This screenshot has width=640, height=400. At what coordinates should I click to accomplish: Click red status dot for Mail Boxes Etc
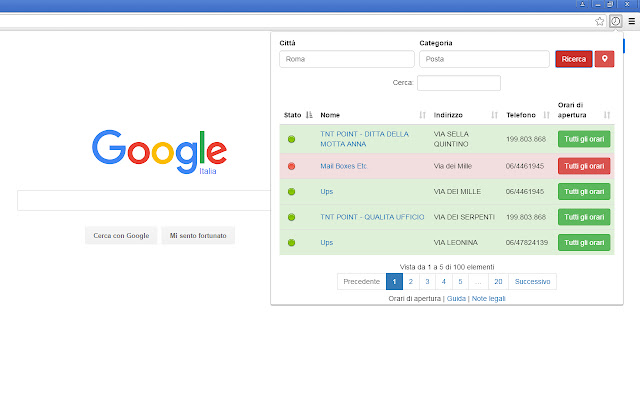coord(291,166)
